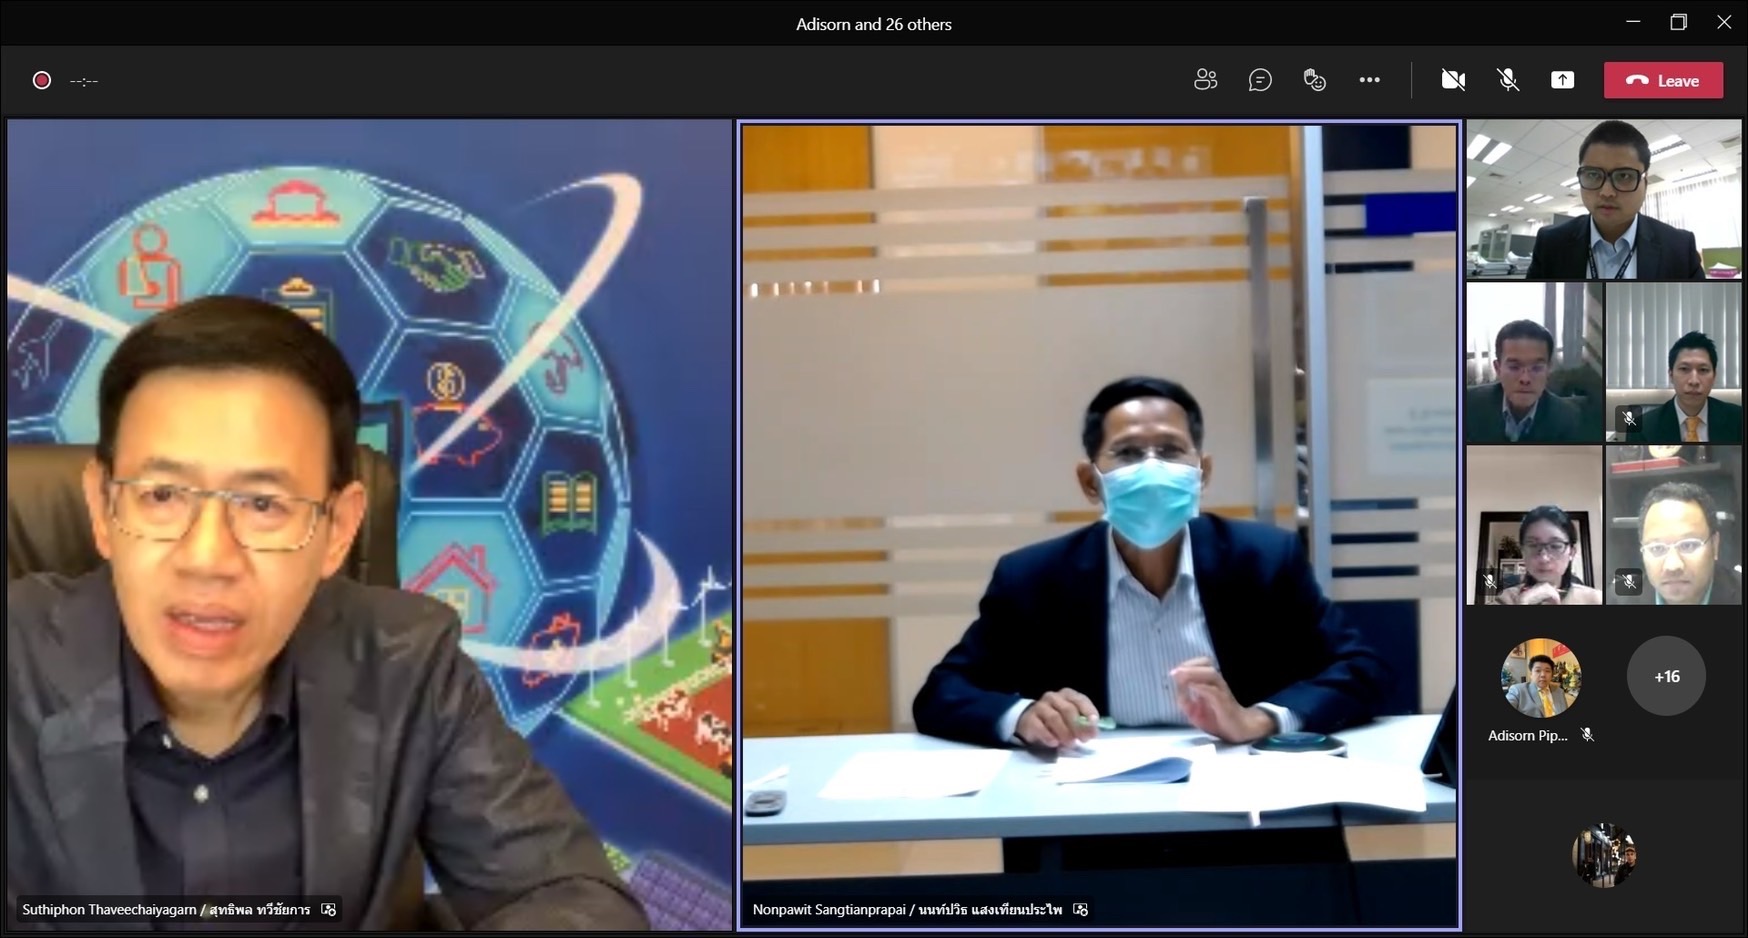The height and width of the screenshot is (938, 1748).
Task: Click icon beside Suthiphon Thaveechaiyagarn's name
Action: pos(329,909)
